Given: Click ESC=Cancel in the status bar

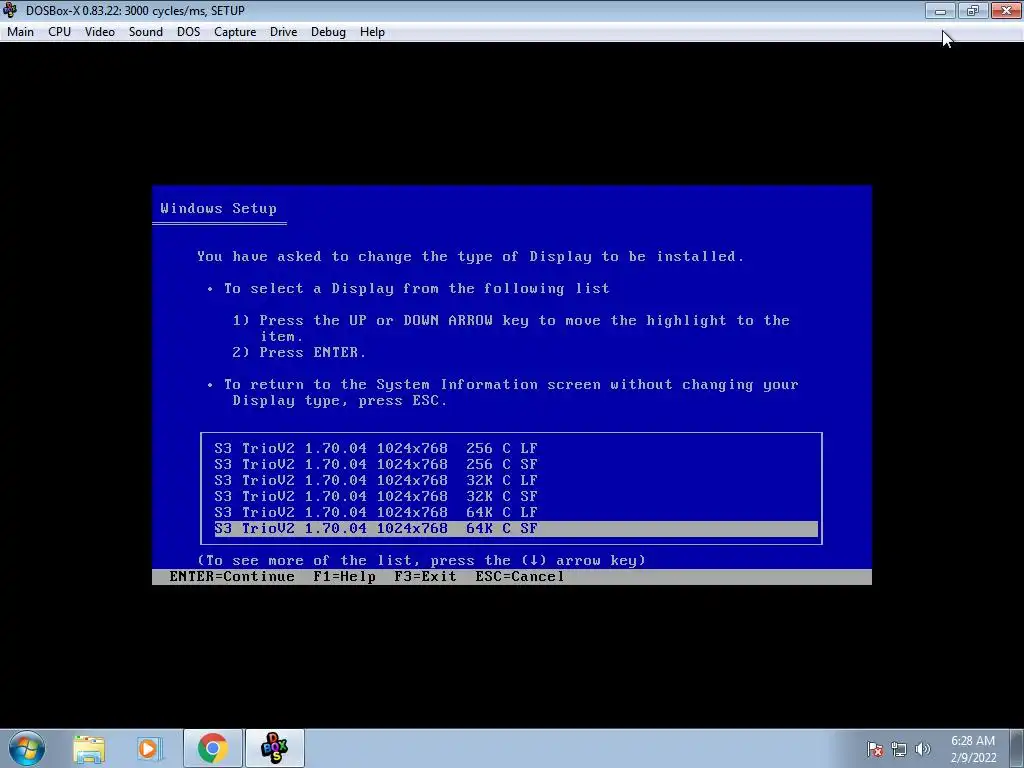Looking at the screenshot, I should click(520, 577).
